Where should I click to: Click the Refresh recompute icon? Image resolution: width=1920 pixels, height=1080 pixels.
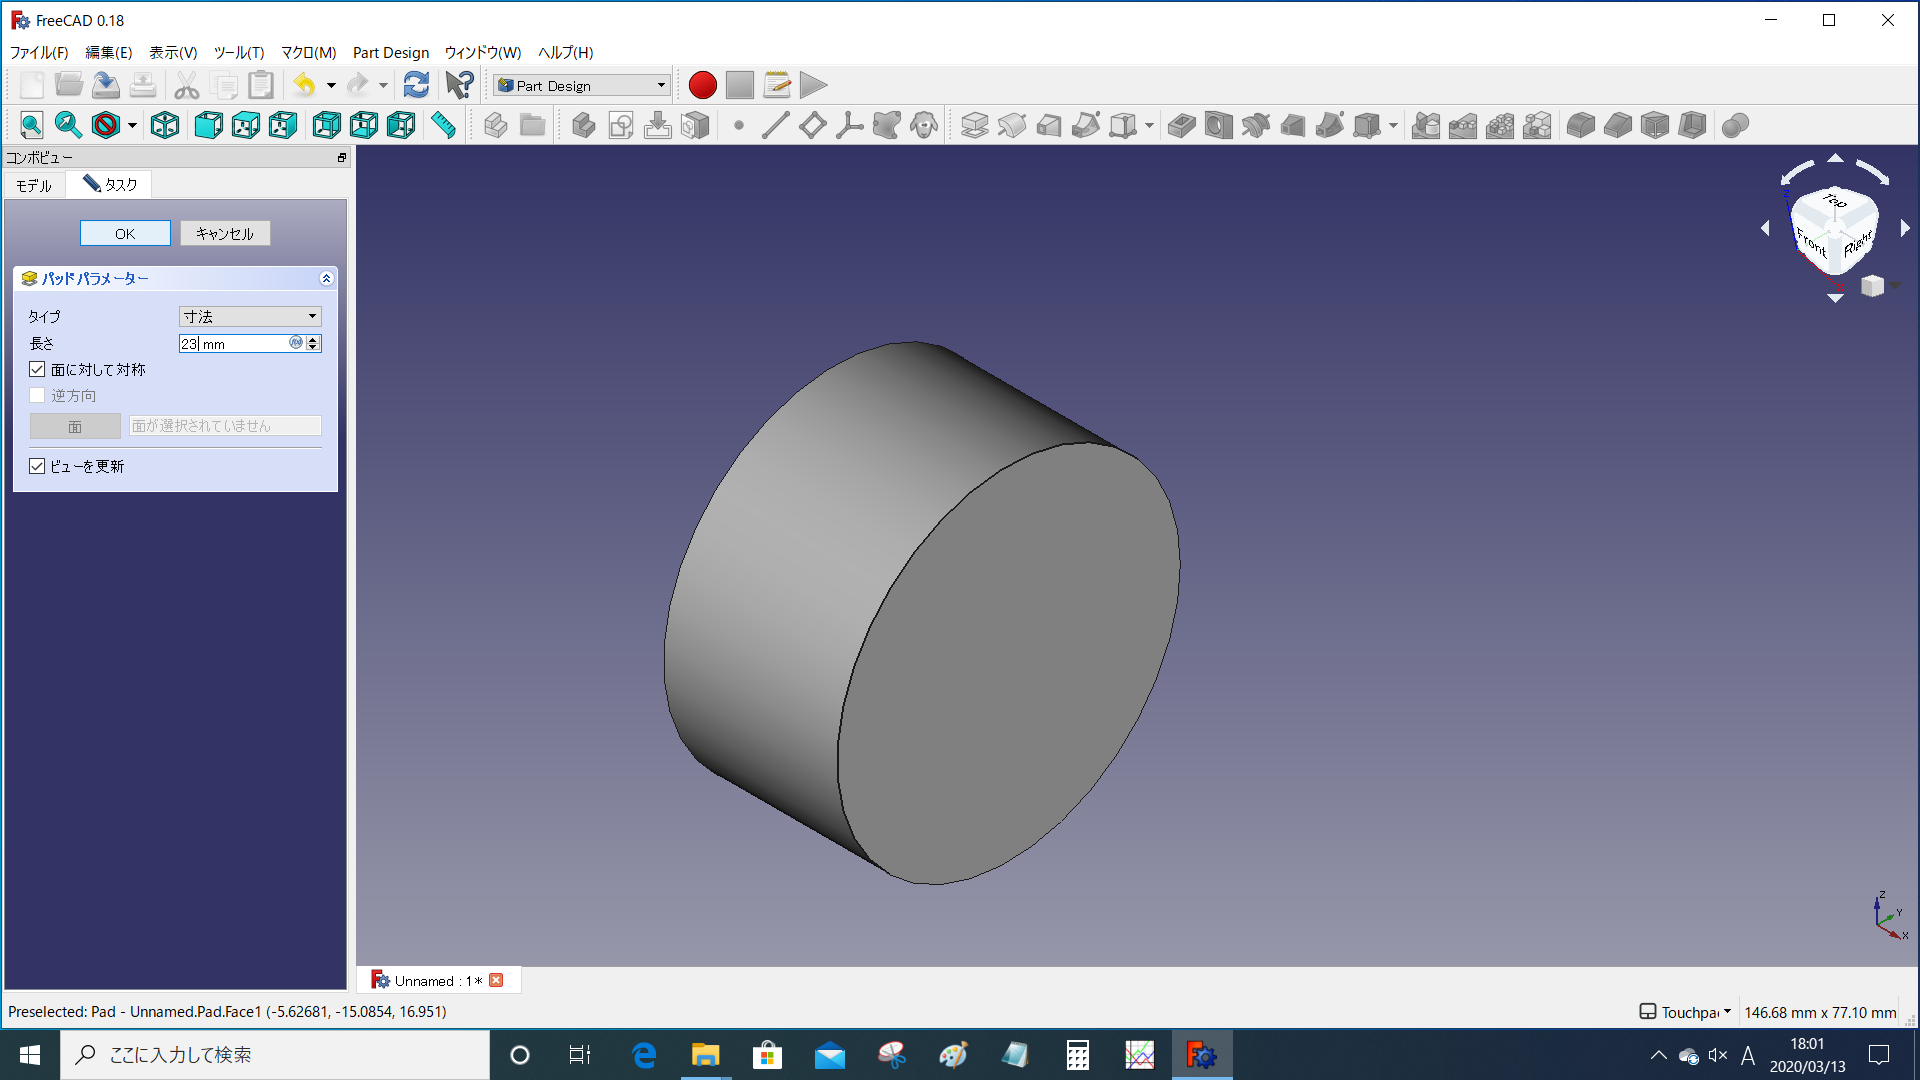pyautogui.click(x=416, y=85)
